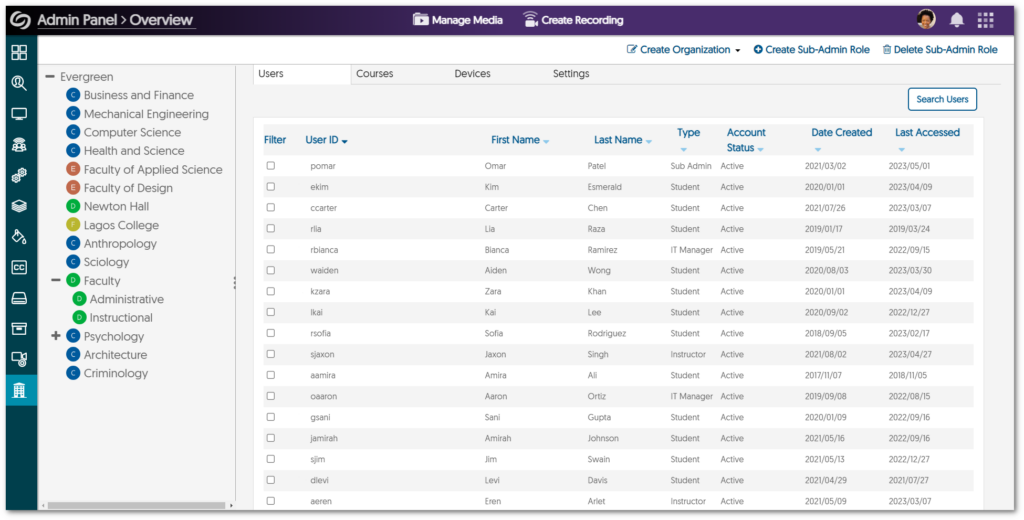Open the storage drive sidebar icon
Viewport: 1024px width, 520px height.
tap(20, 299)
